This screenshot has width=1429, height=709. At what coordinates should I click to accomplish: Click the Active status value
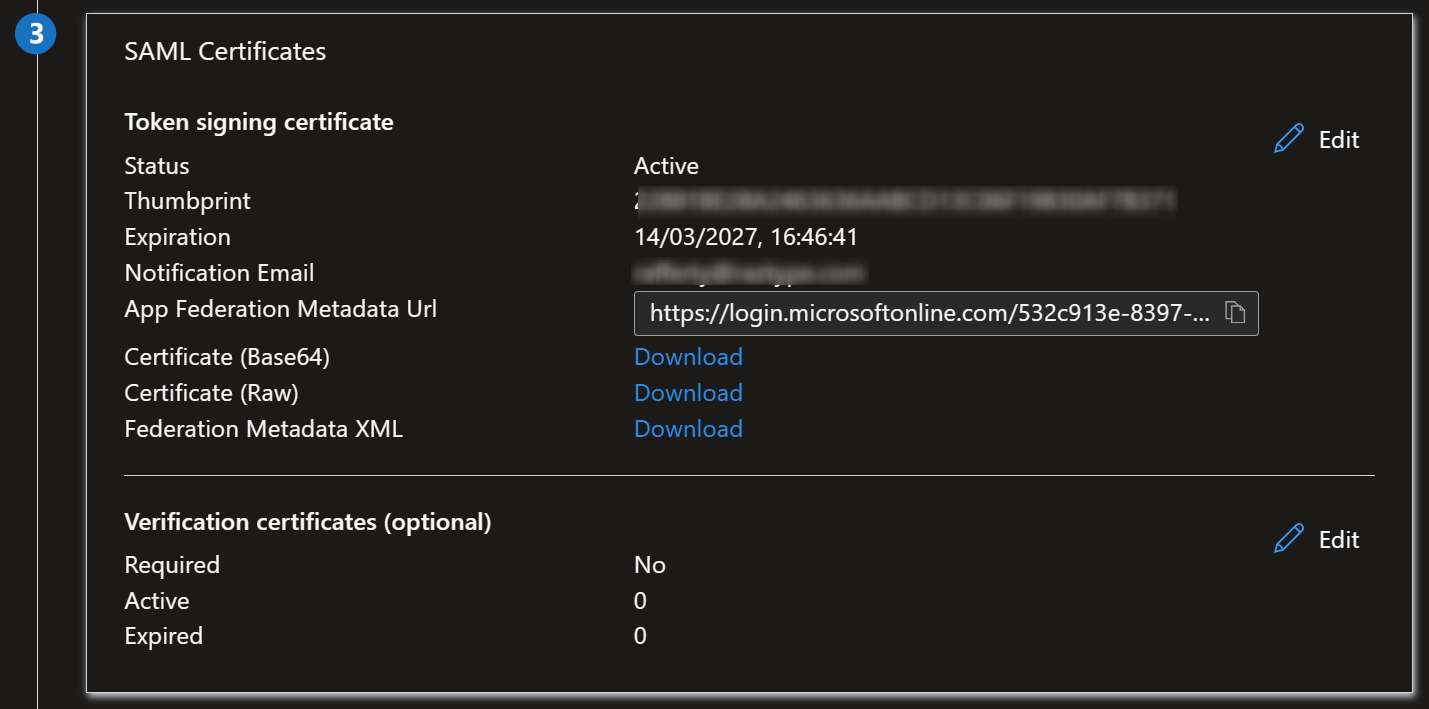tap(666, 165)
